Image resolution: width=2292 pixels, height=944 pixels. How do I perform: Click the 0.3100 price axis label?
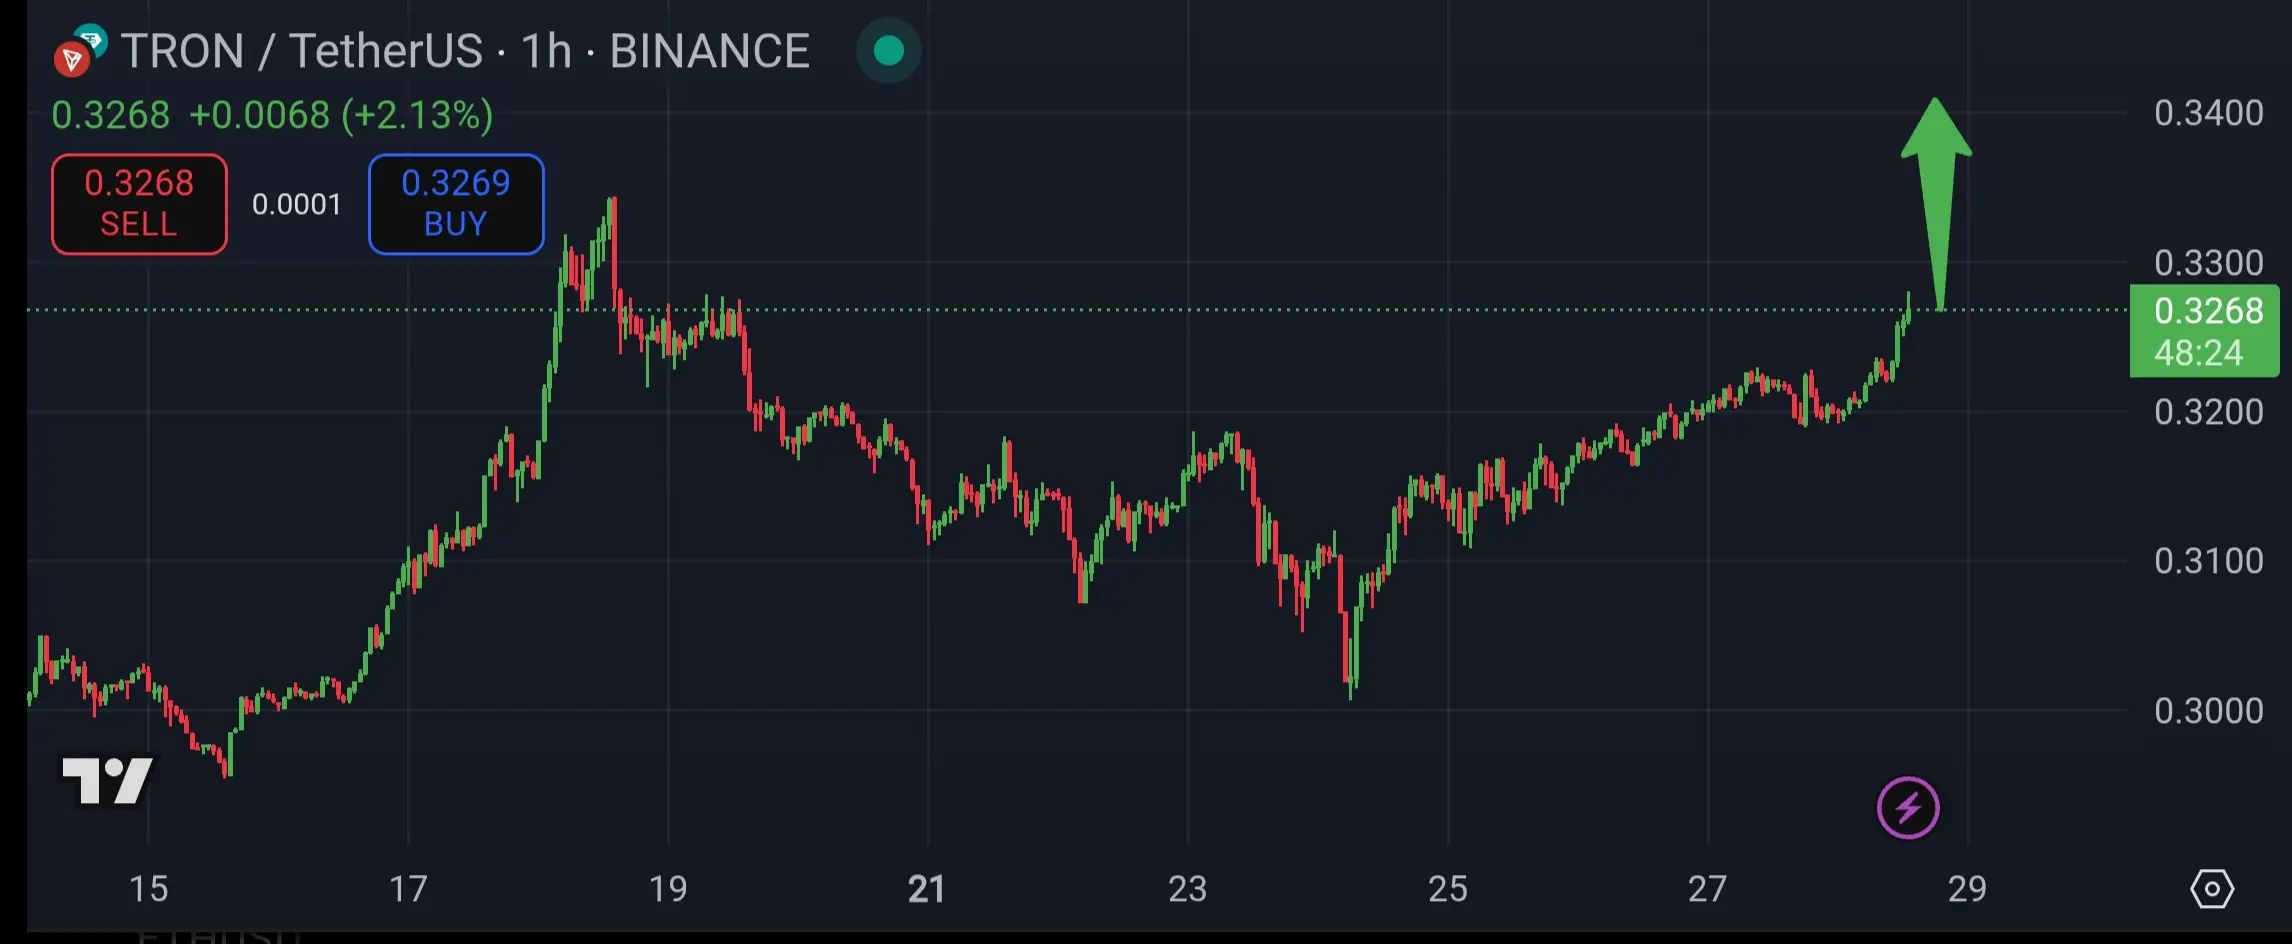point(2208,561)
